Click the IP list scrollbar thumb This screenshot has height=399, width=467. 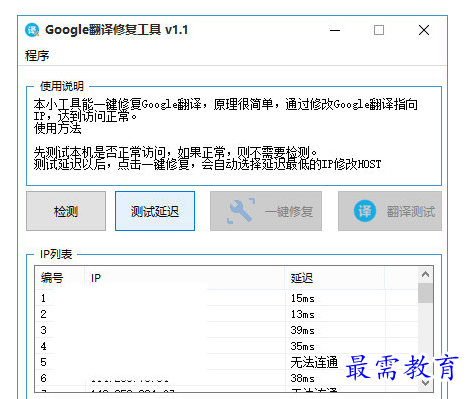pos(425,293)
